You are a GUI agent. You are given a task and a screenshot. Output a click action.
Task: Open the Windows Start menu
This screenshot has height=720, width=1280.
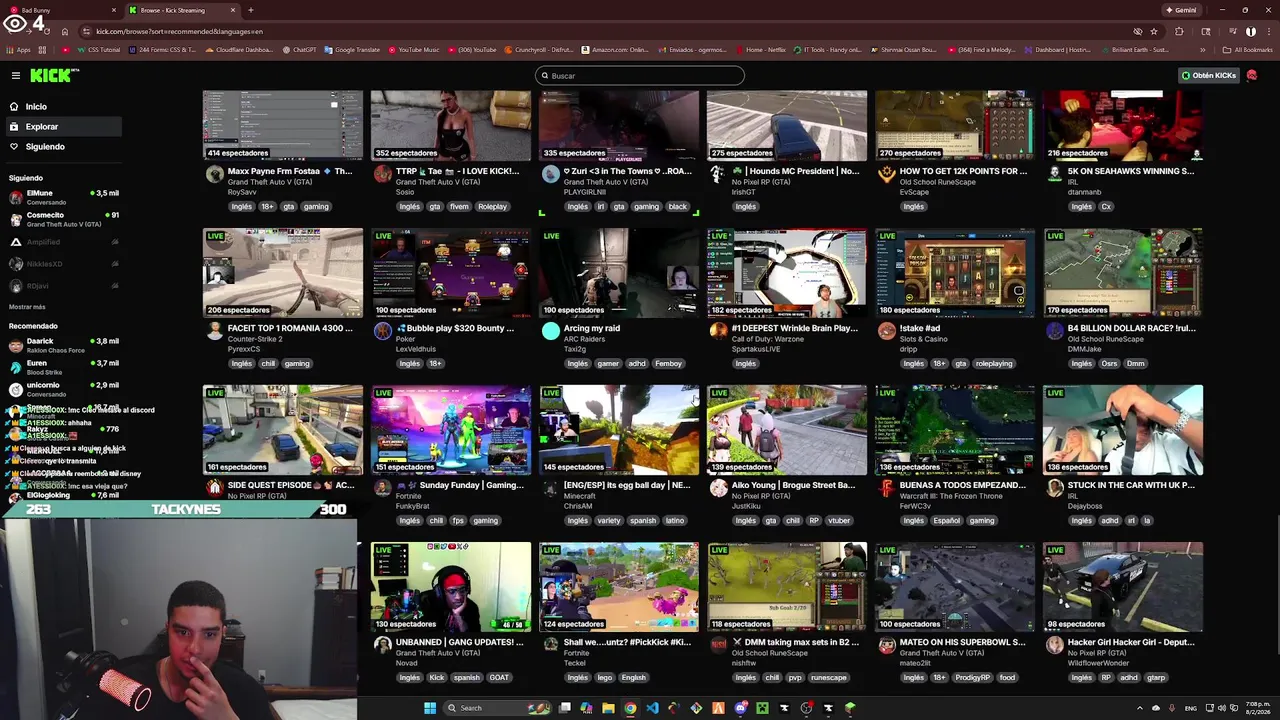[x=430, y=708]
